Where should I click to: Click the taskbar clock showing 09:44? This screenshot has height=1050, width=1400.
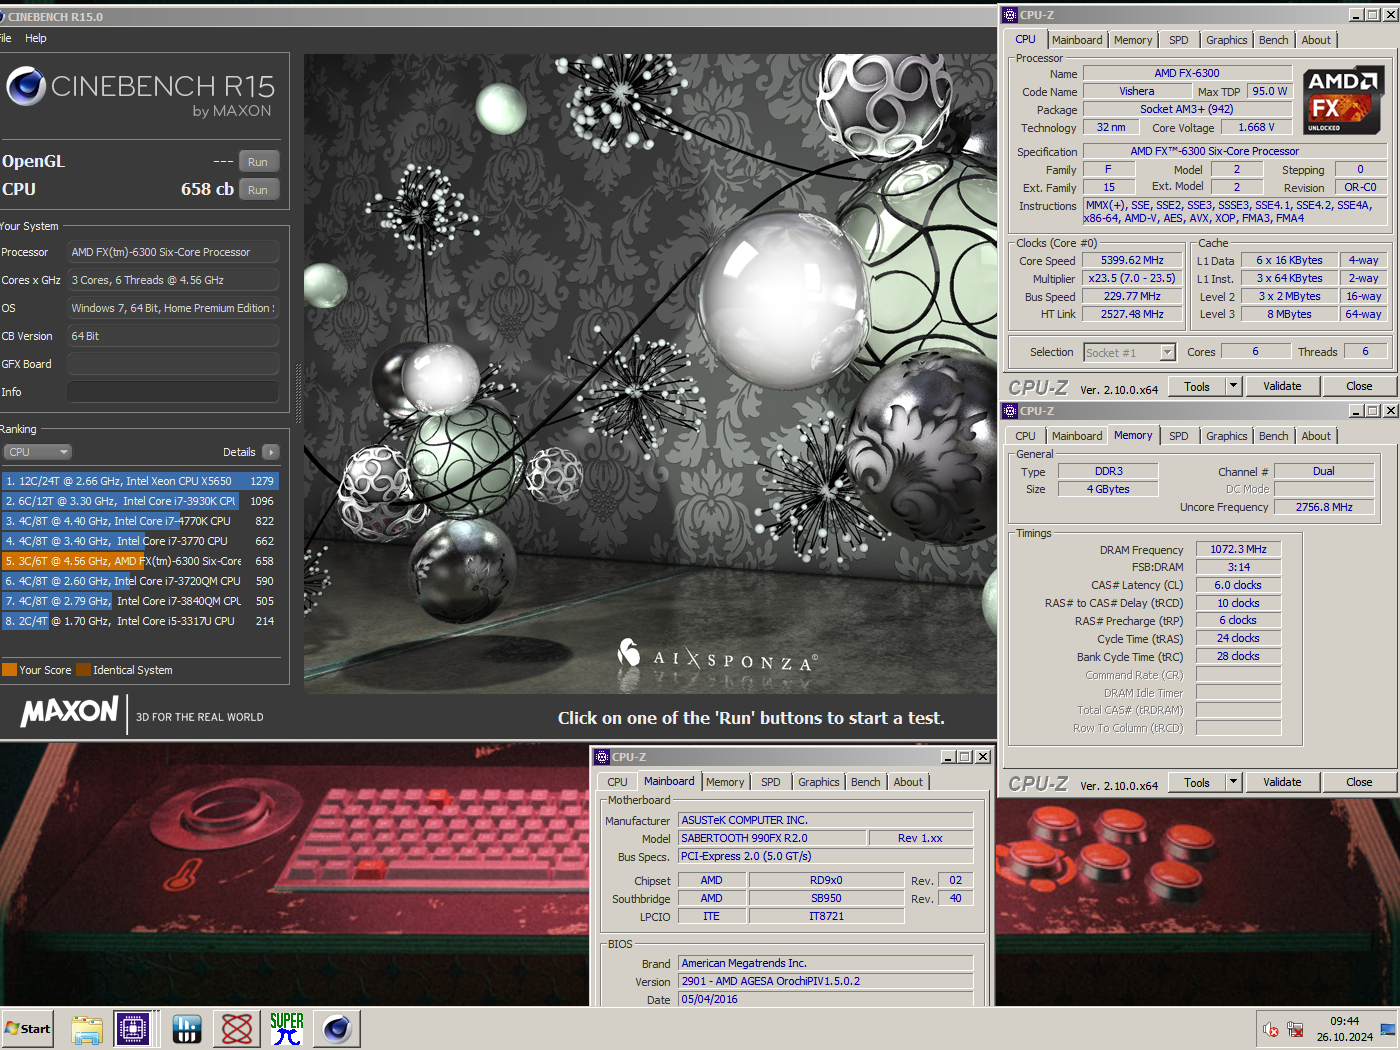tap(1344, 1021)
